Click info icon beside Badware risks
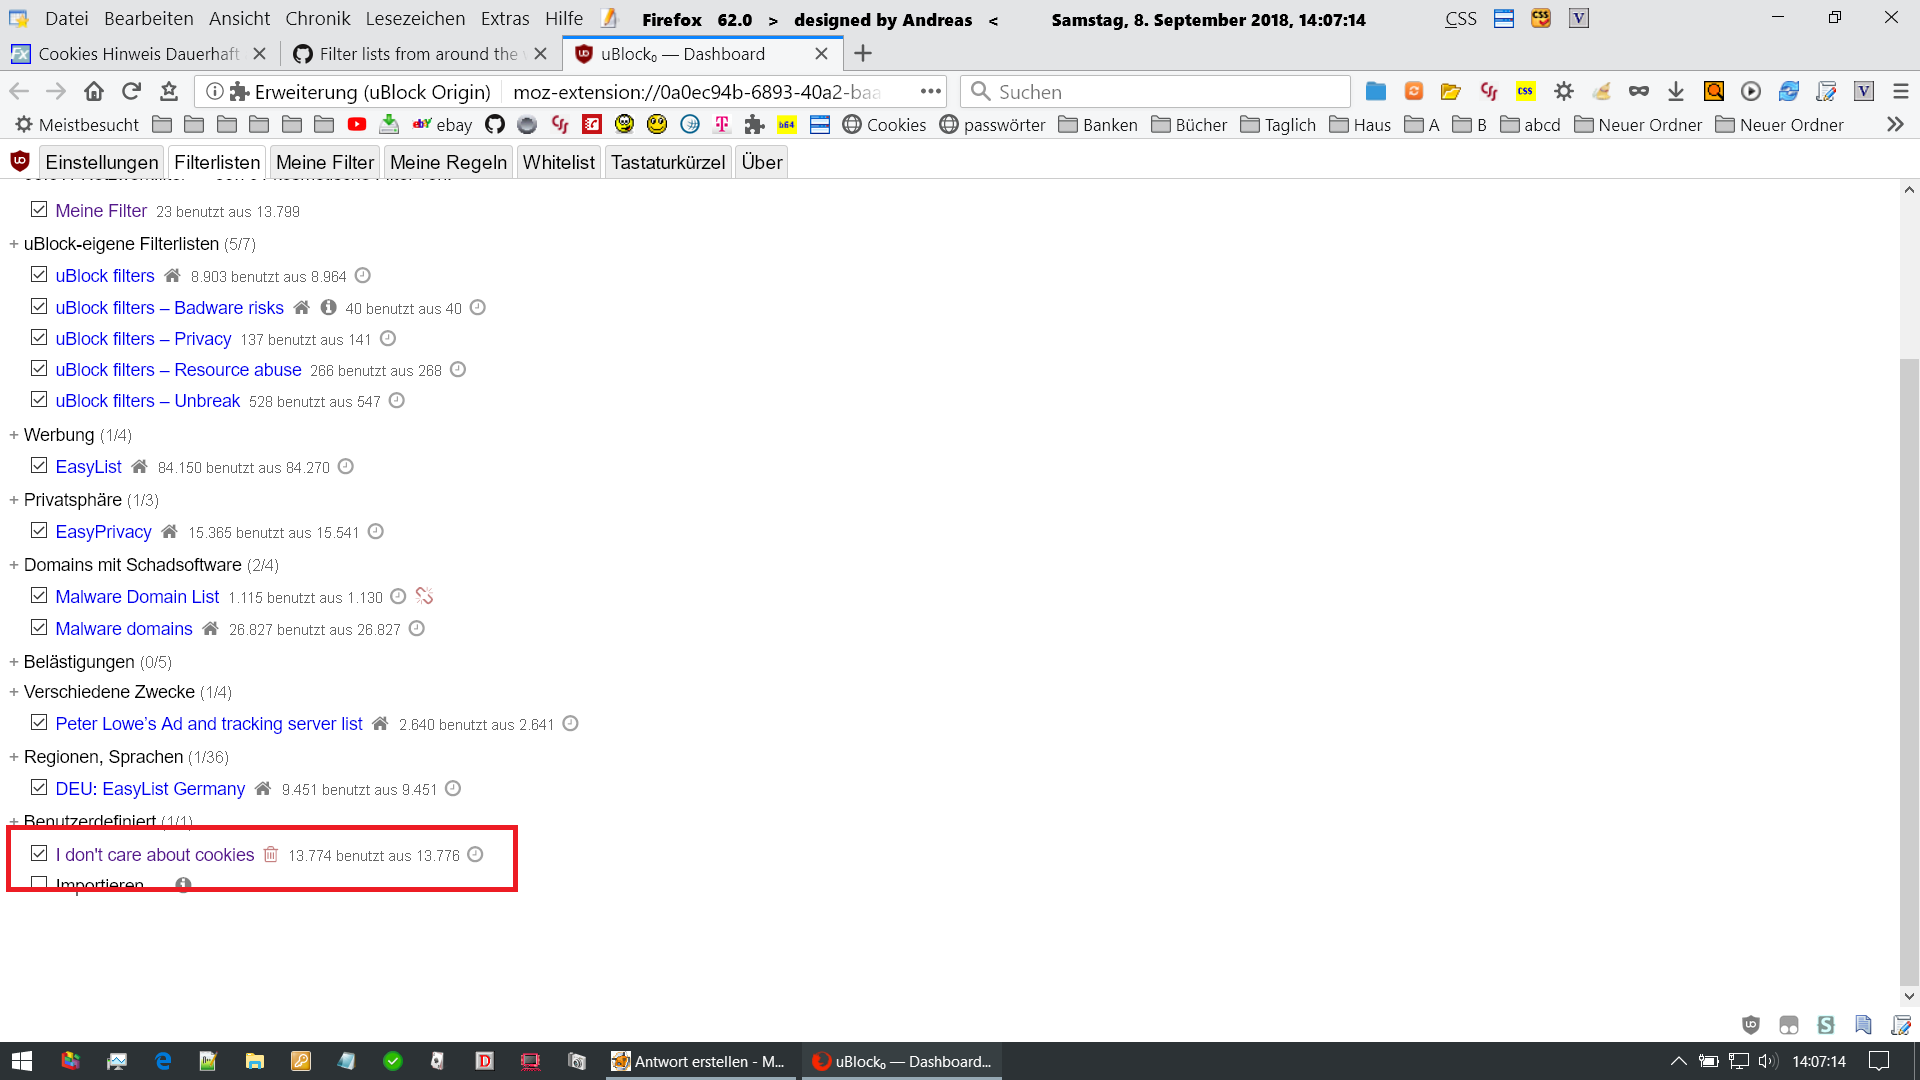 point(328,308)
